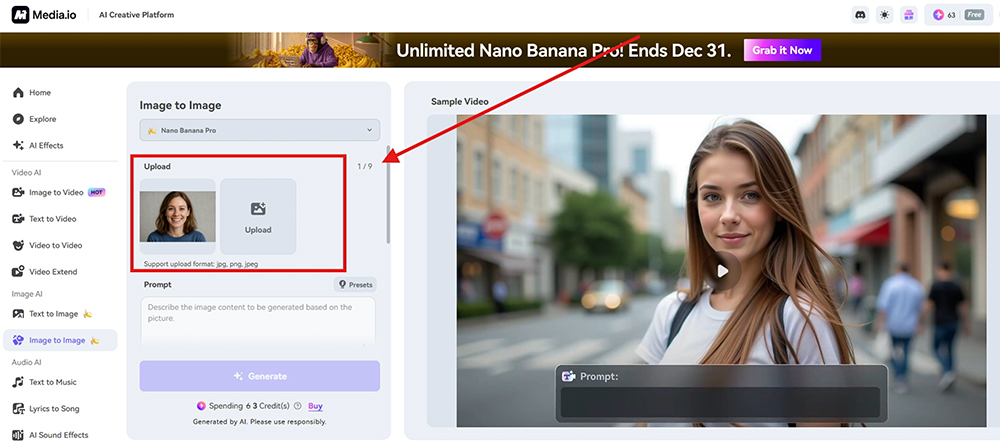Open the gift rewards icon
This screenshot has height=447, width=1000.
pos(908,15)
